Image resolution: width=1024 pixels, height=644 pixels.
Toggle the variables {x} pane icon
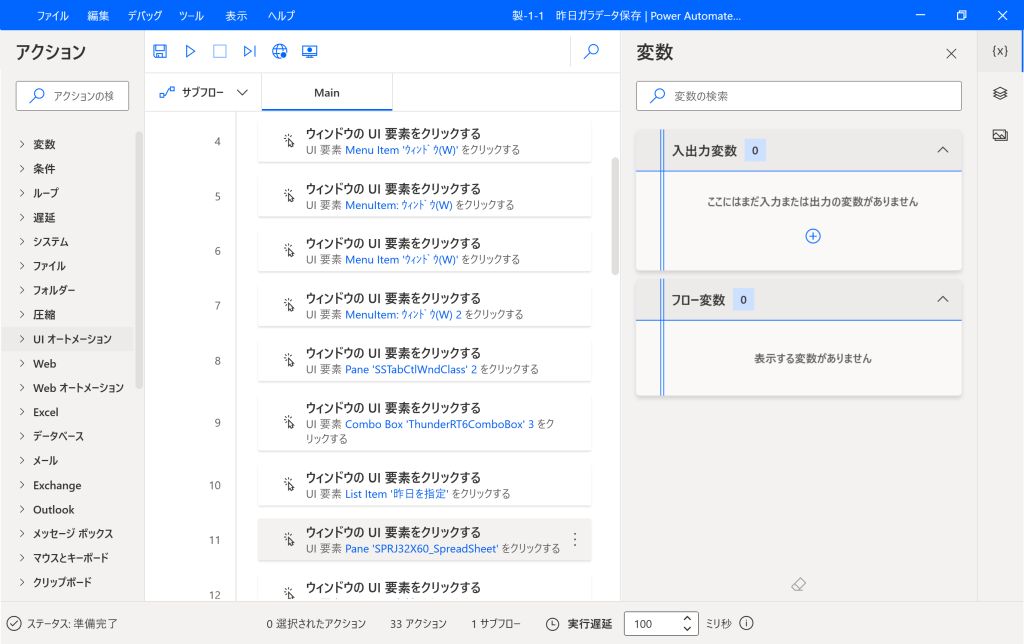coord(1000,51)
